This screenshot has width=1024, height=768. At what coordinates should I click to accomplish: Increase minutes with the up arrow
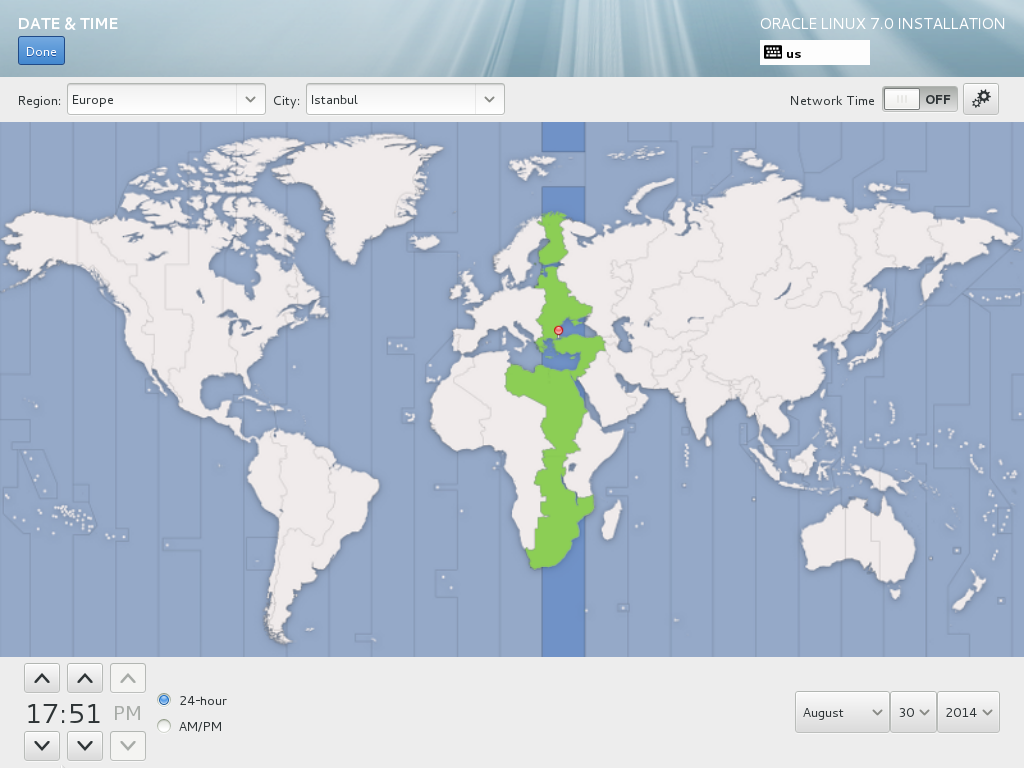tap(85, 679)
